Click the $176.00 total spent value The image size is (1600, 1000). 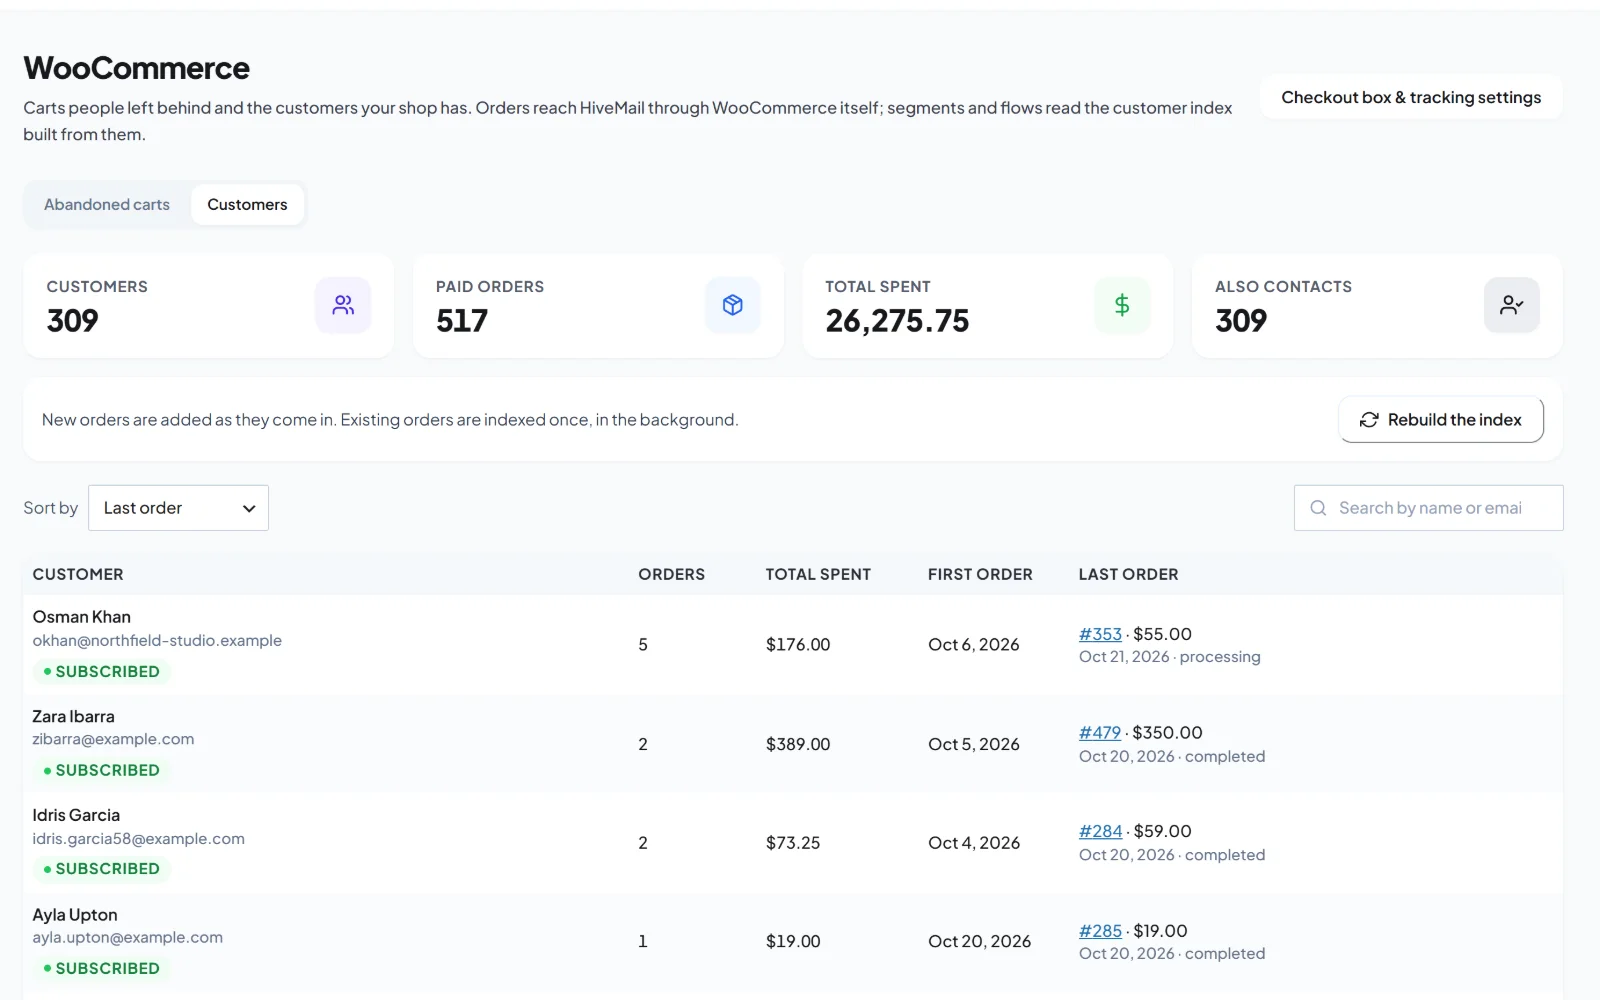coord(798,645)
